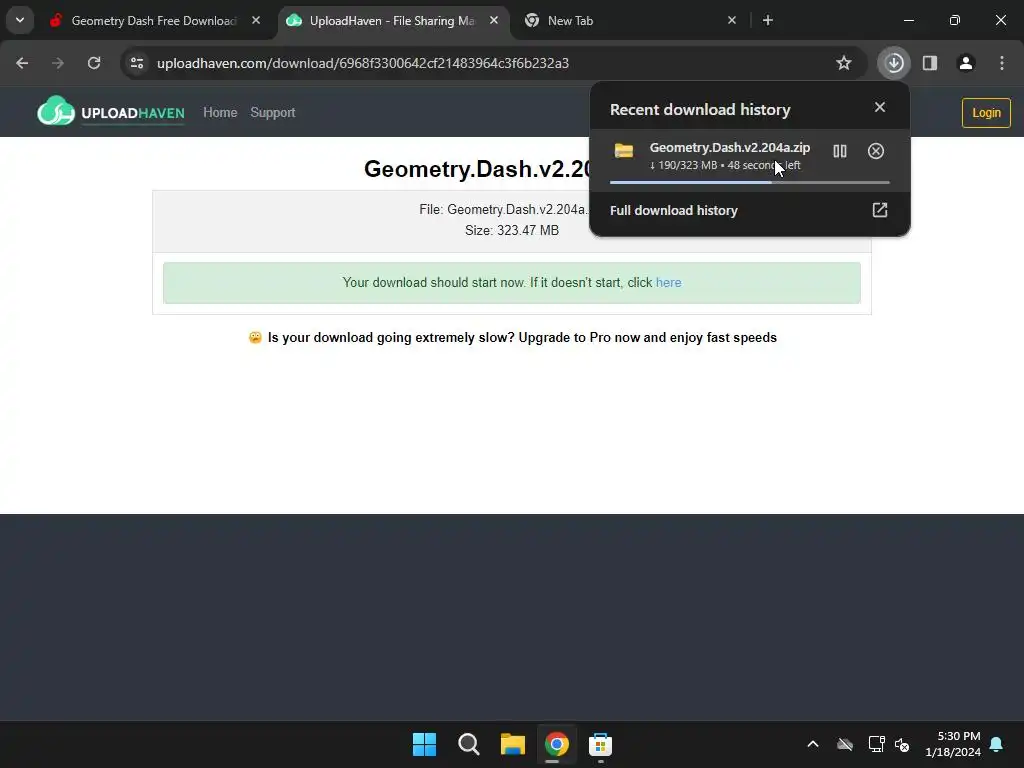Open Microsoft Store from taskbar

pyautogui.click(x=600, y=744)
